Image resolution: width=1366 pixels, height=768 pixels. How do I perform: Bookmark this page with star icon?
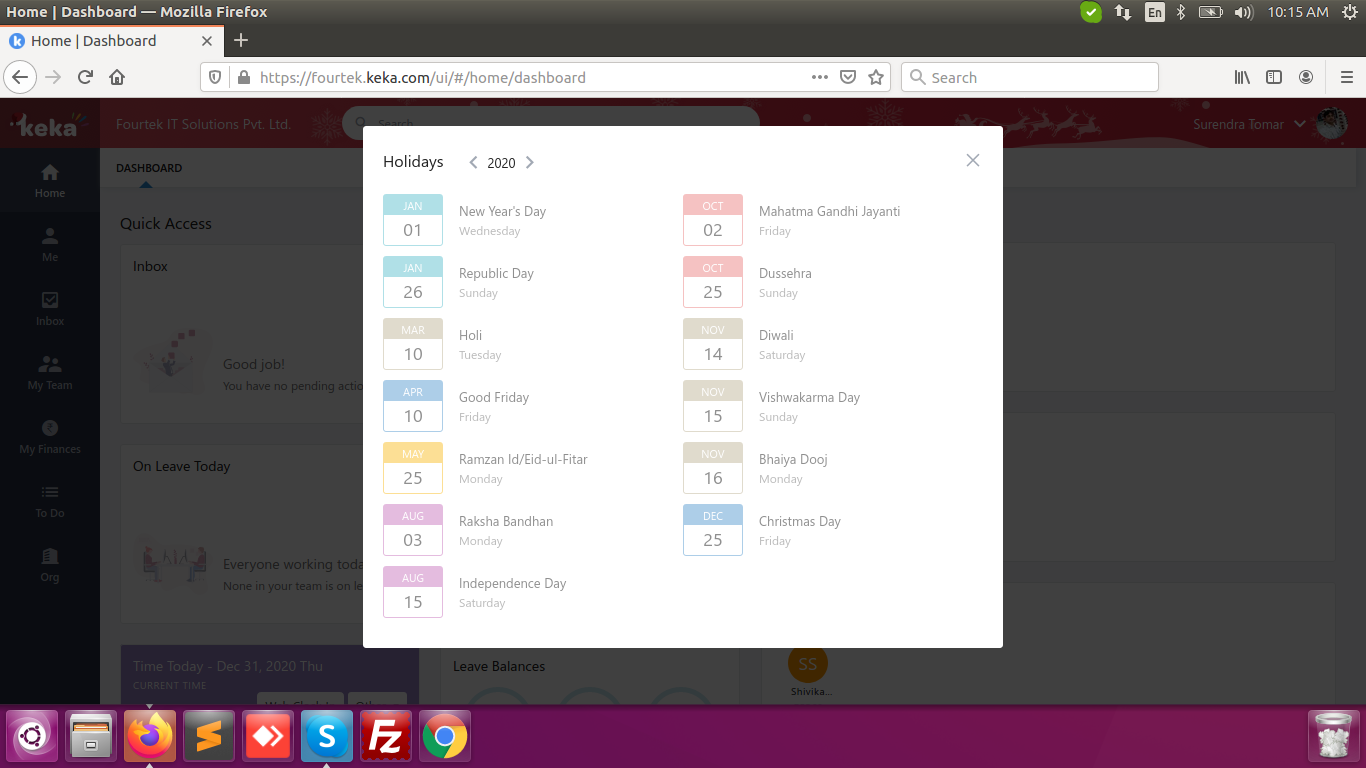pyautogui.click(x=876, y=77)
